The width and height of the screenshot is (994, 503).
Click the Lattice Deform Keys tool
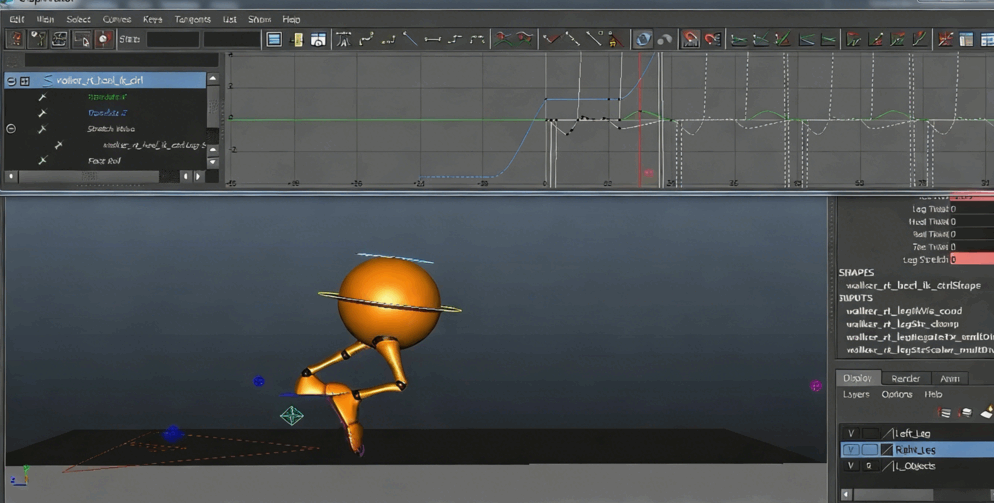59,39
